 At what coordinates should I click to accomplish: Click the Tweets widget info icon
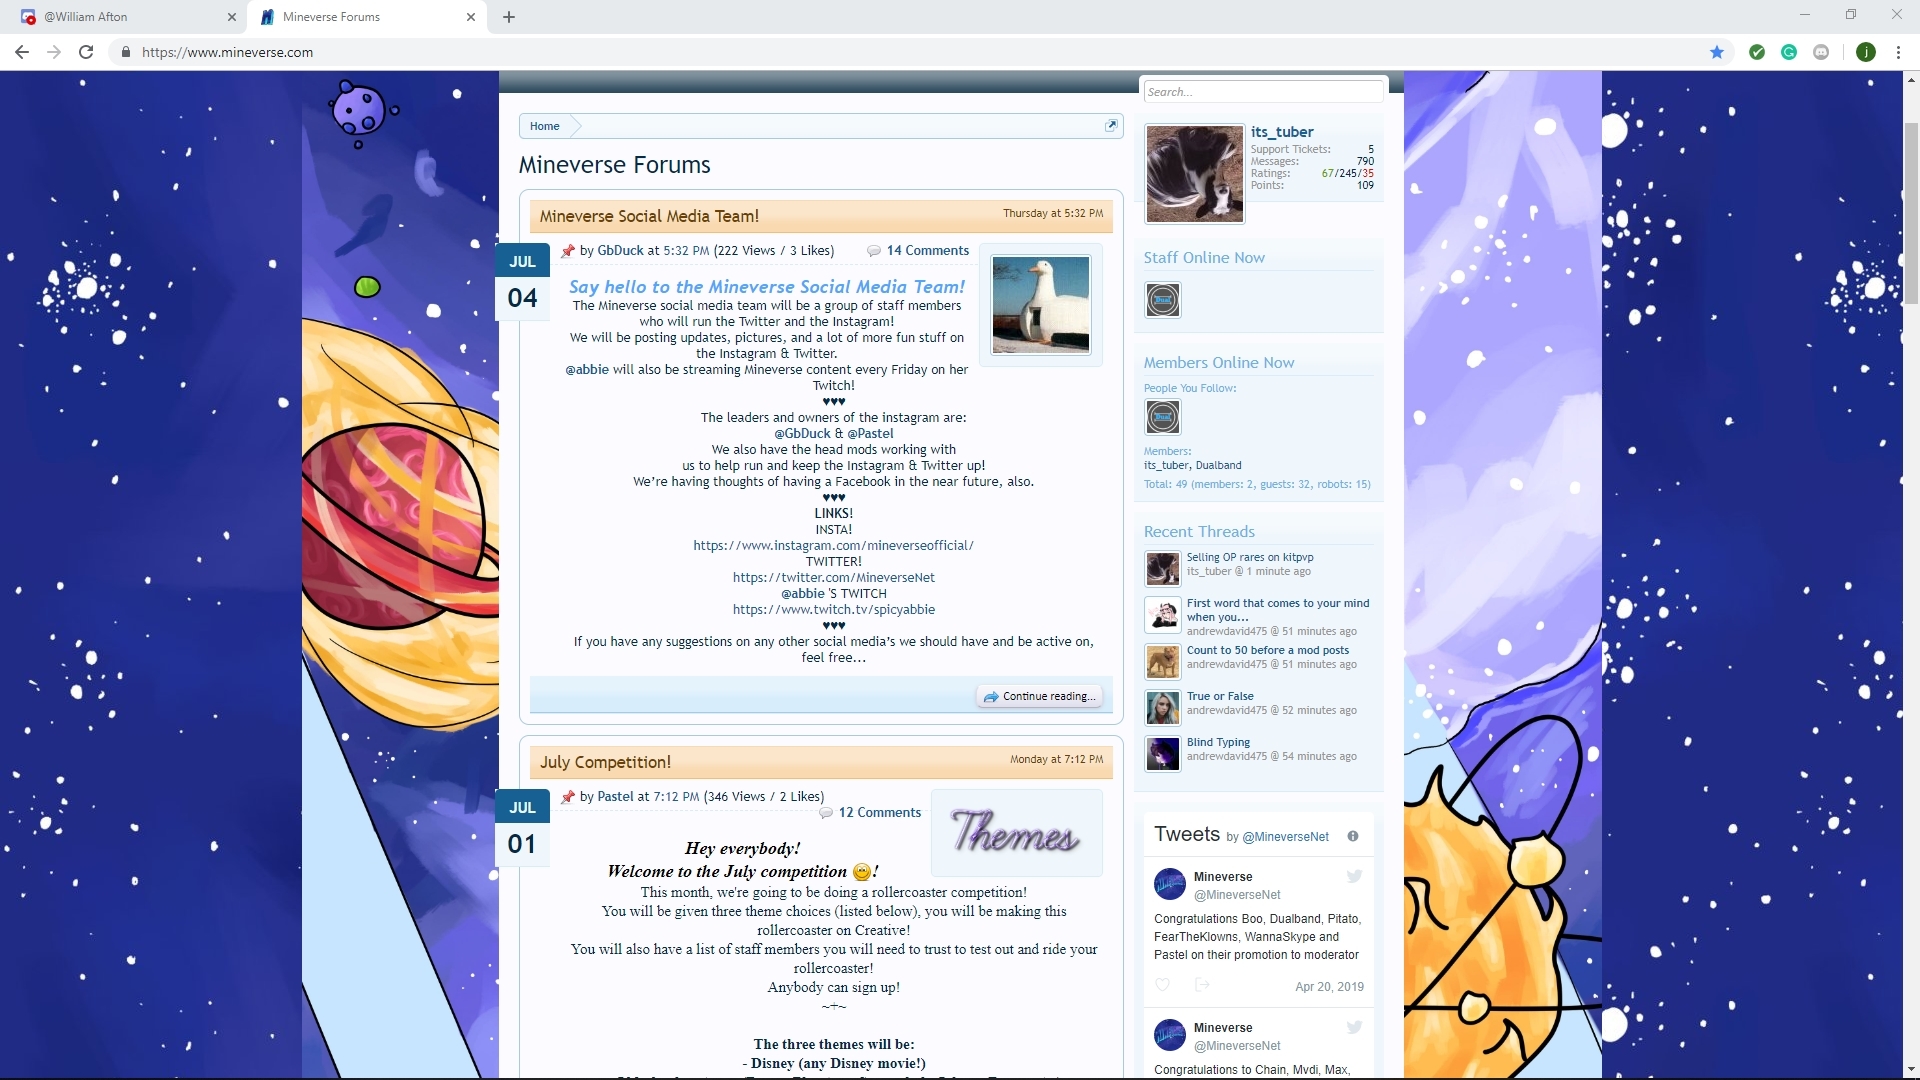(1353, 836)
